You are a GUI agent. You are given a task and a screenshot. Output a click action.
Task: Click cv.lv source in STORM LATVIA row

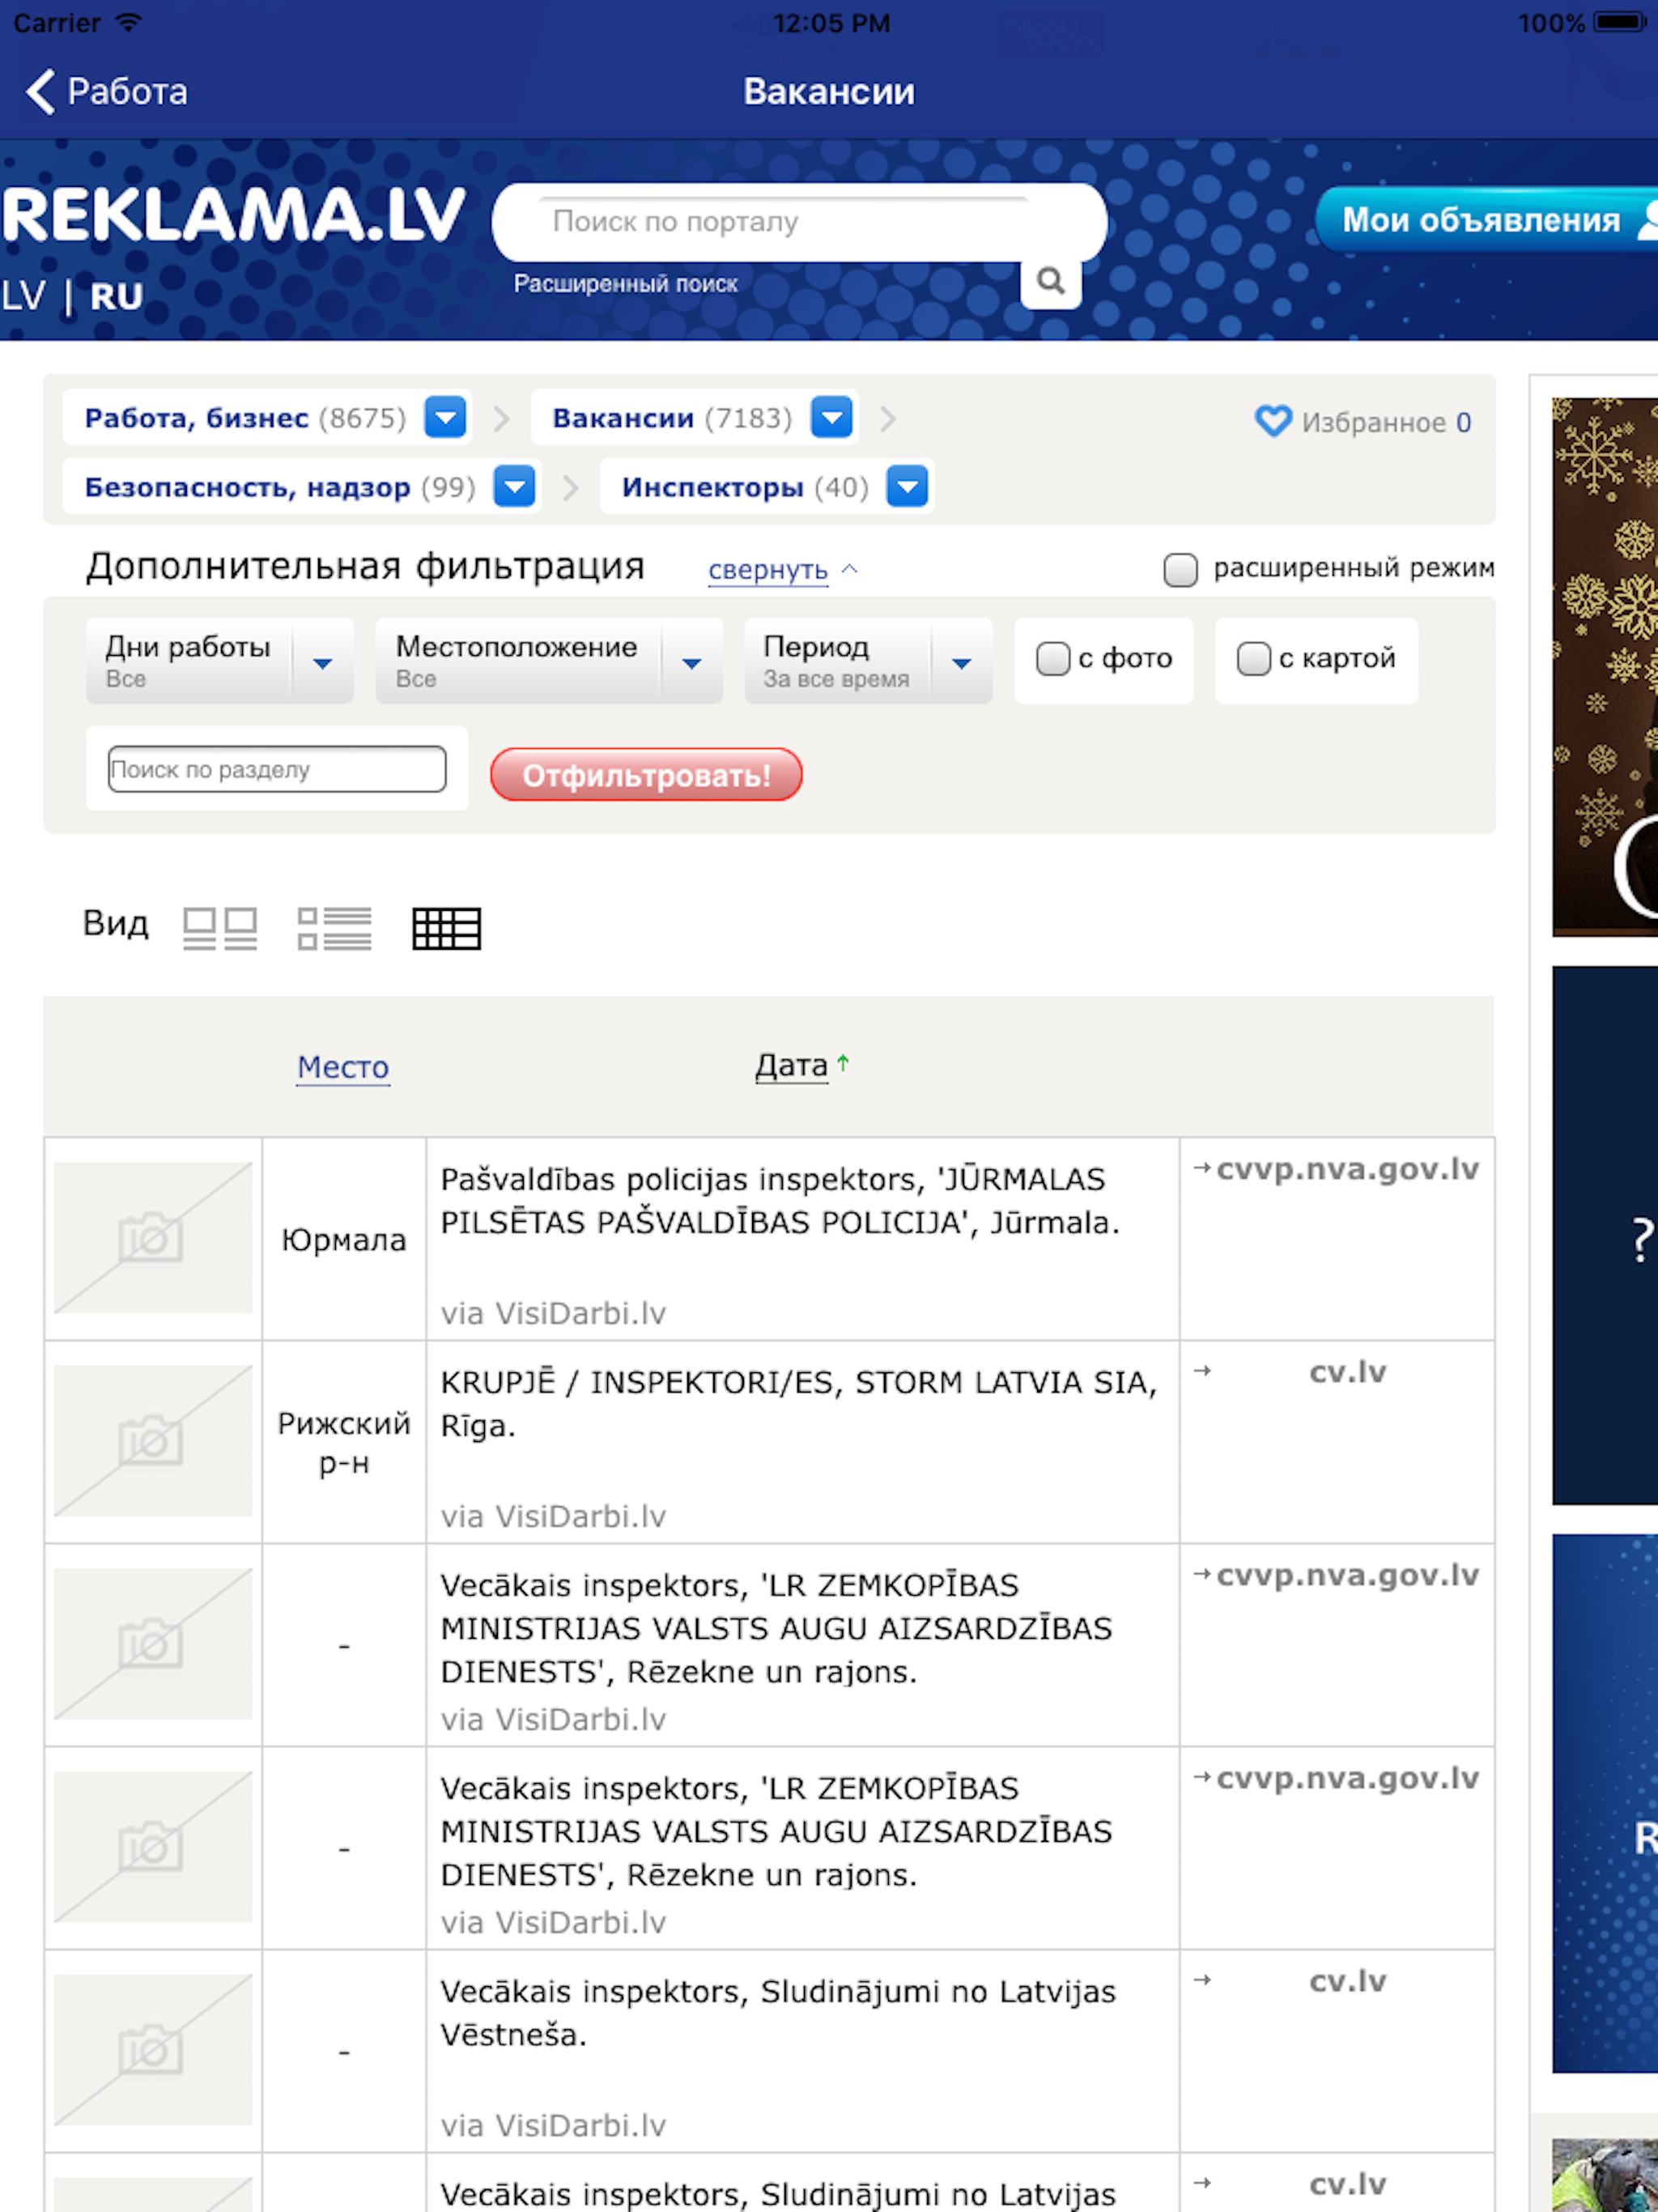[1348, 1372]
